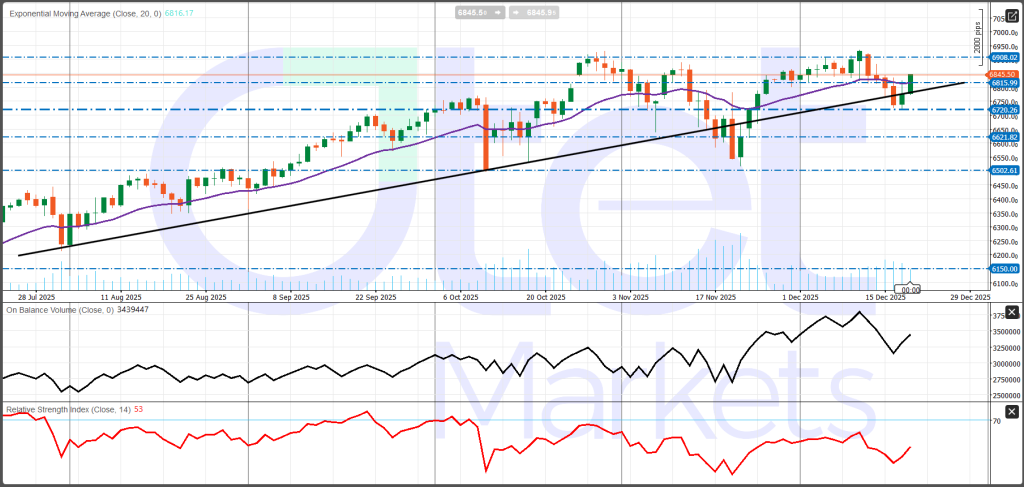Click the 6720.26 horizontal level price tag
This screenshot has width=1024, height=487.
click(1003, 109)
